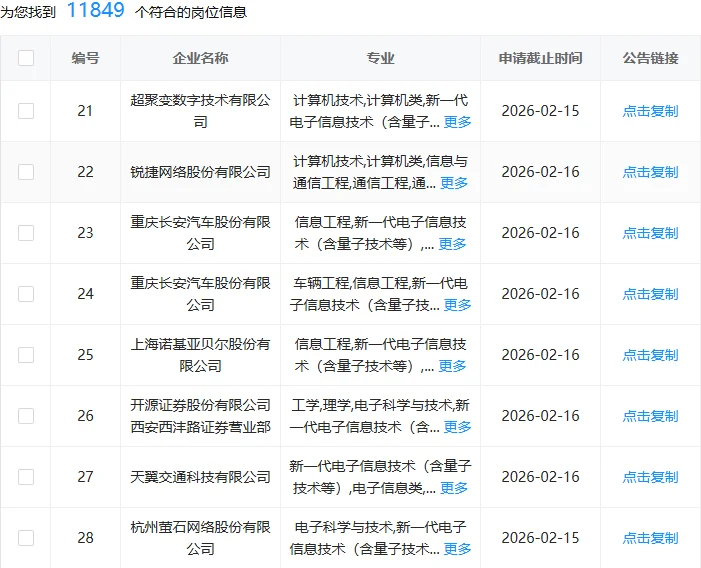This screenshot has width=701, height=568.
Task: Click the 公告链接 column header
Action: pyautogui.click(x=650, y=58)
